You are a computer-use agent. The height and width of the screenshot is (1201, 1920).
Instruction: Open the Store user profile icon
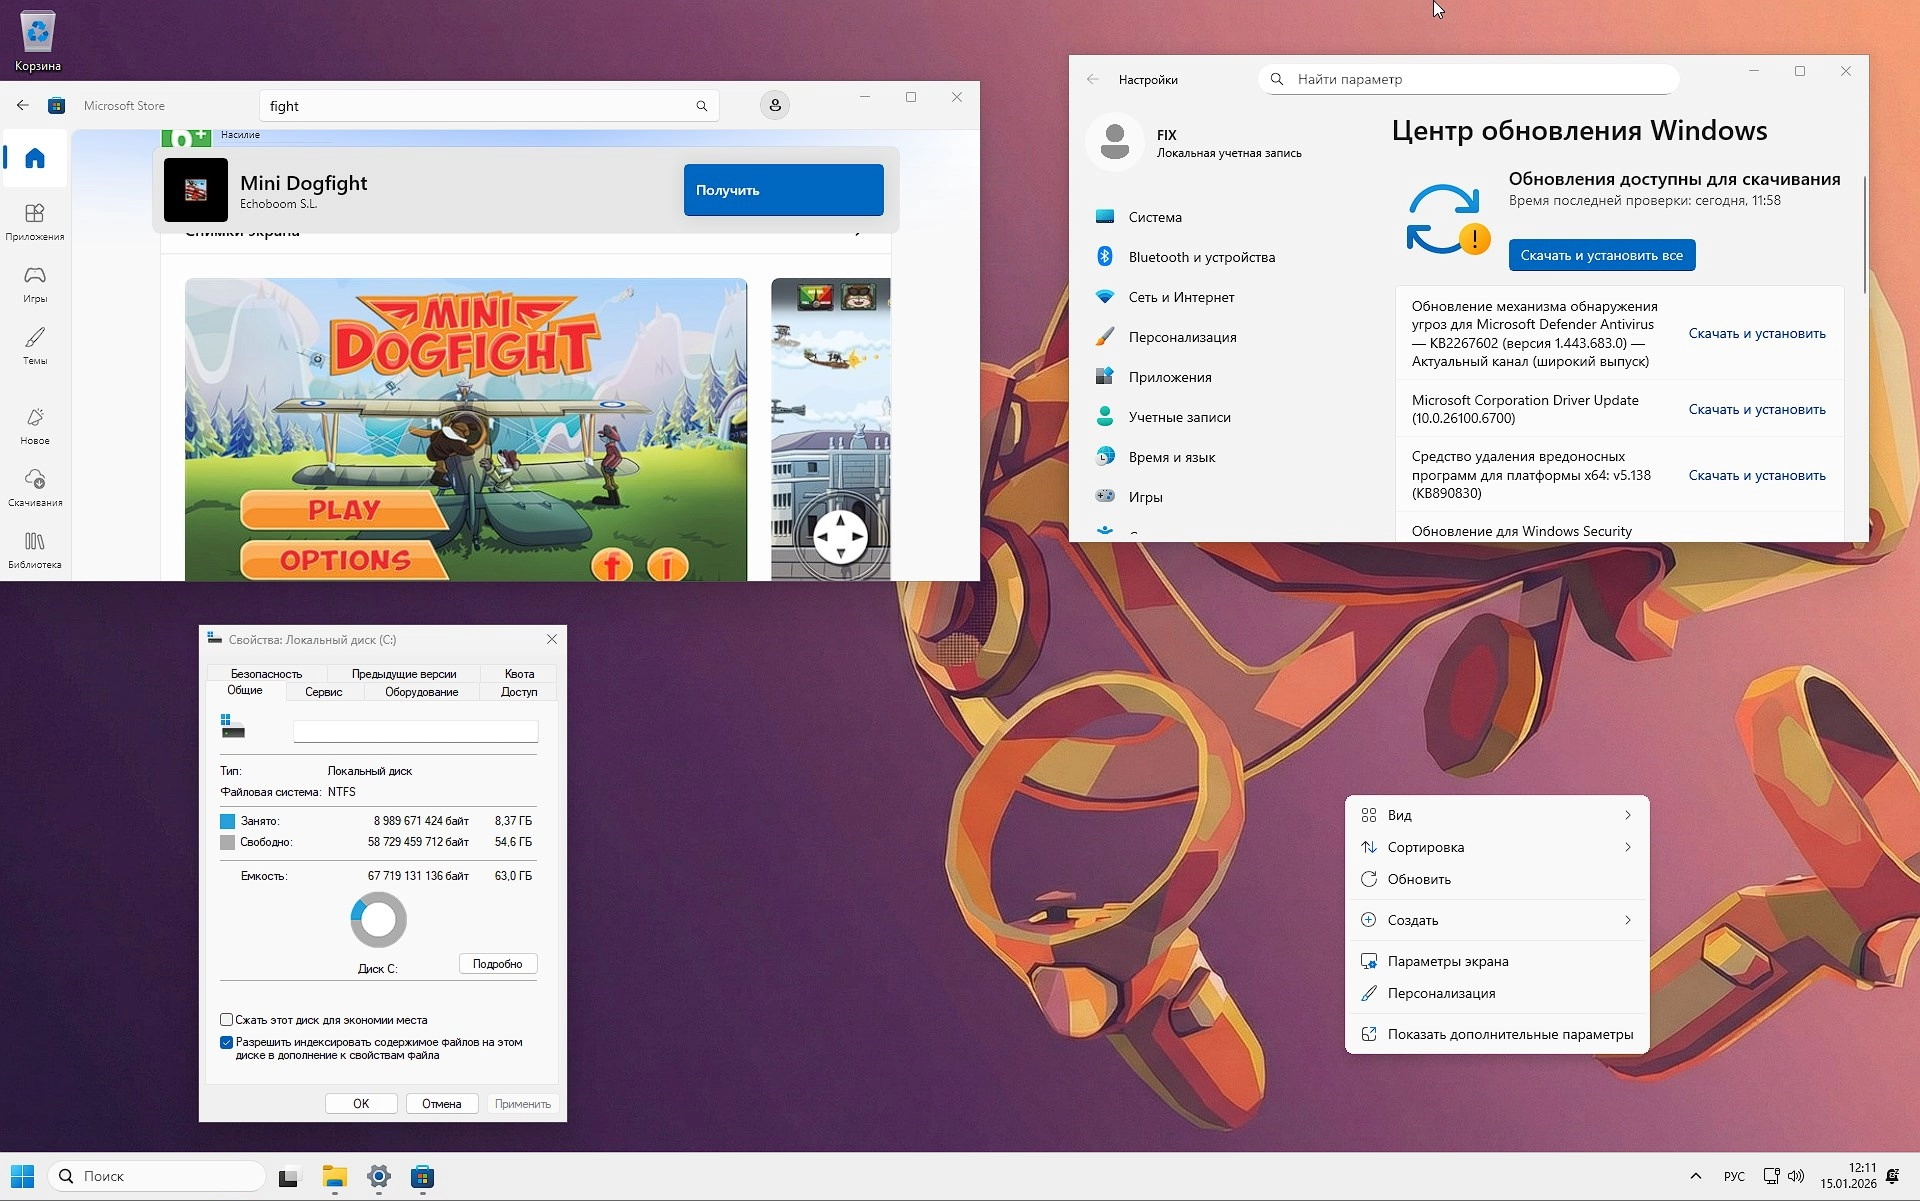click(x=774, y=105)
